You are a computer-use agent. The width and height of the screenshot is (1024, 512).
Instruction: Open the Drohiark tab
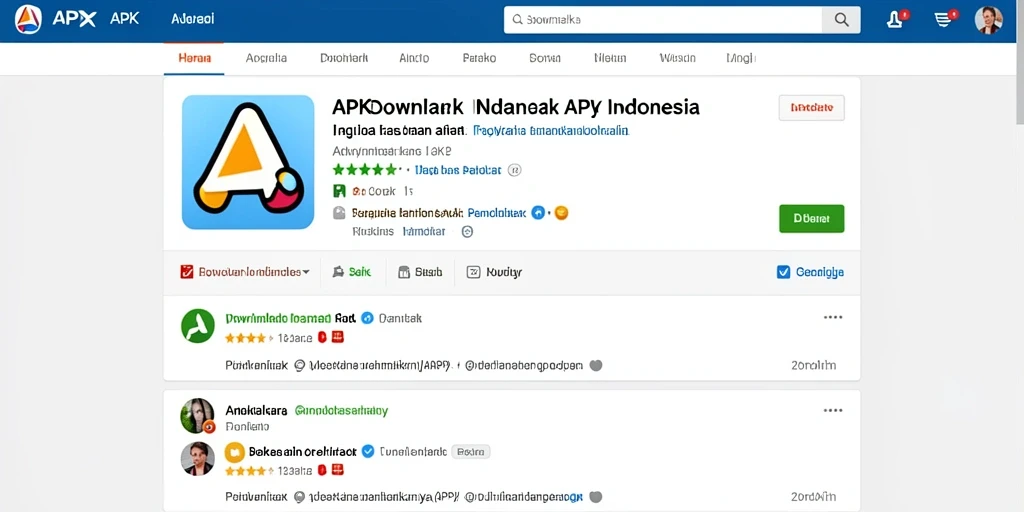click(x=344, y=58)
